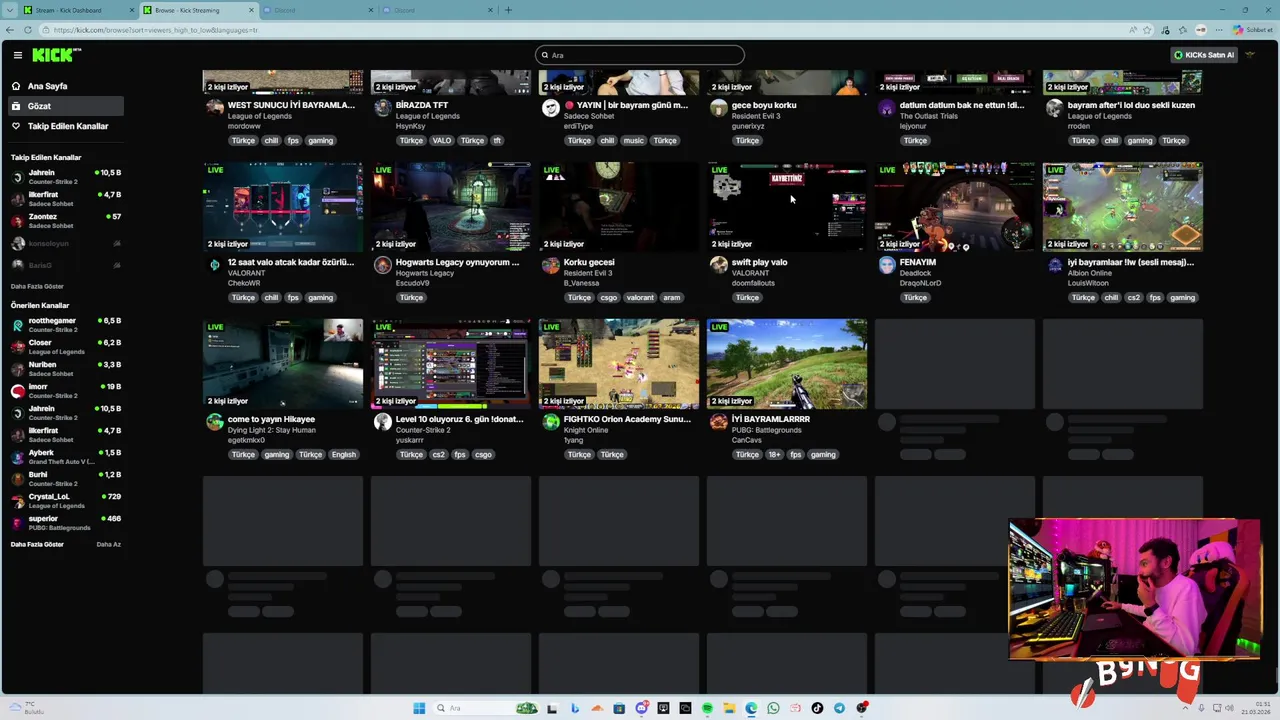
Task: Open Ayberk recommended channel
Action: (65, 456)
